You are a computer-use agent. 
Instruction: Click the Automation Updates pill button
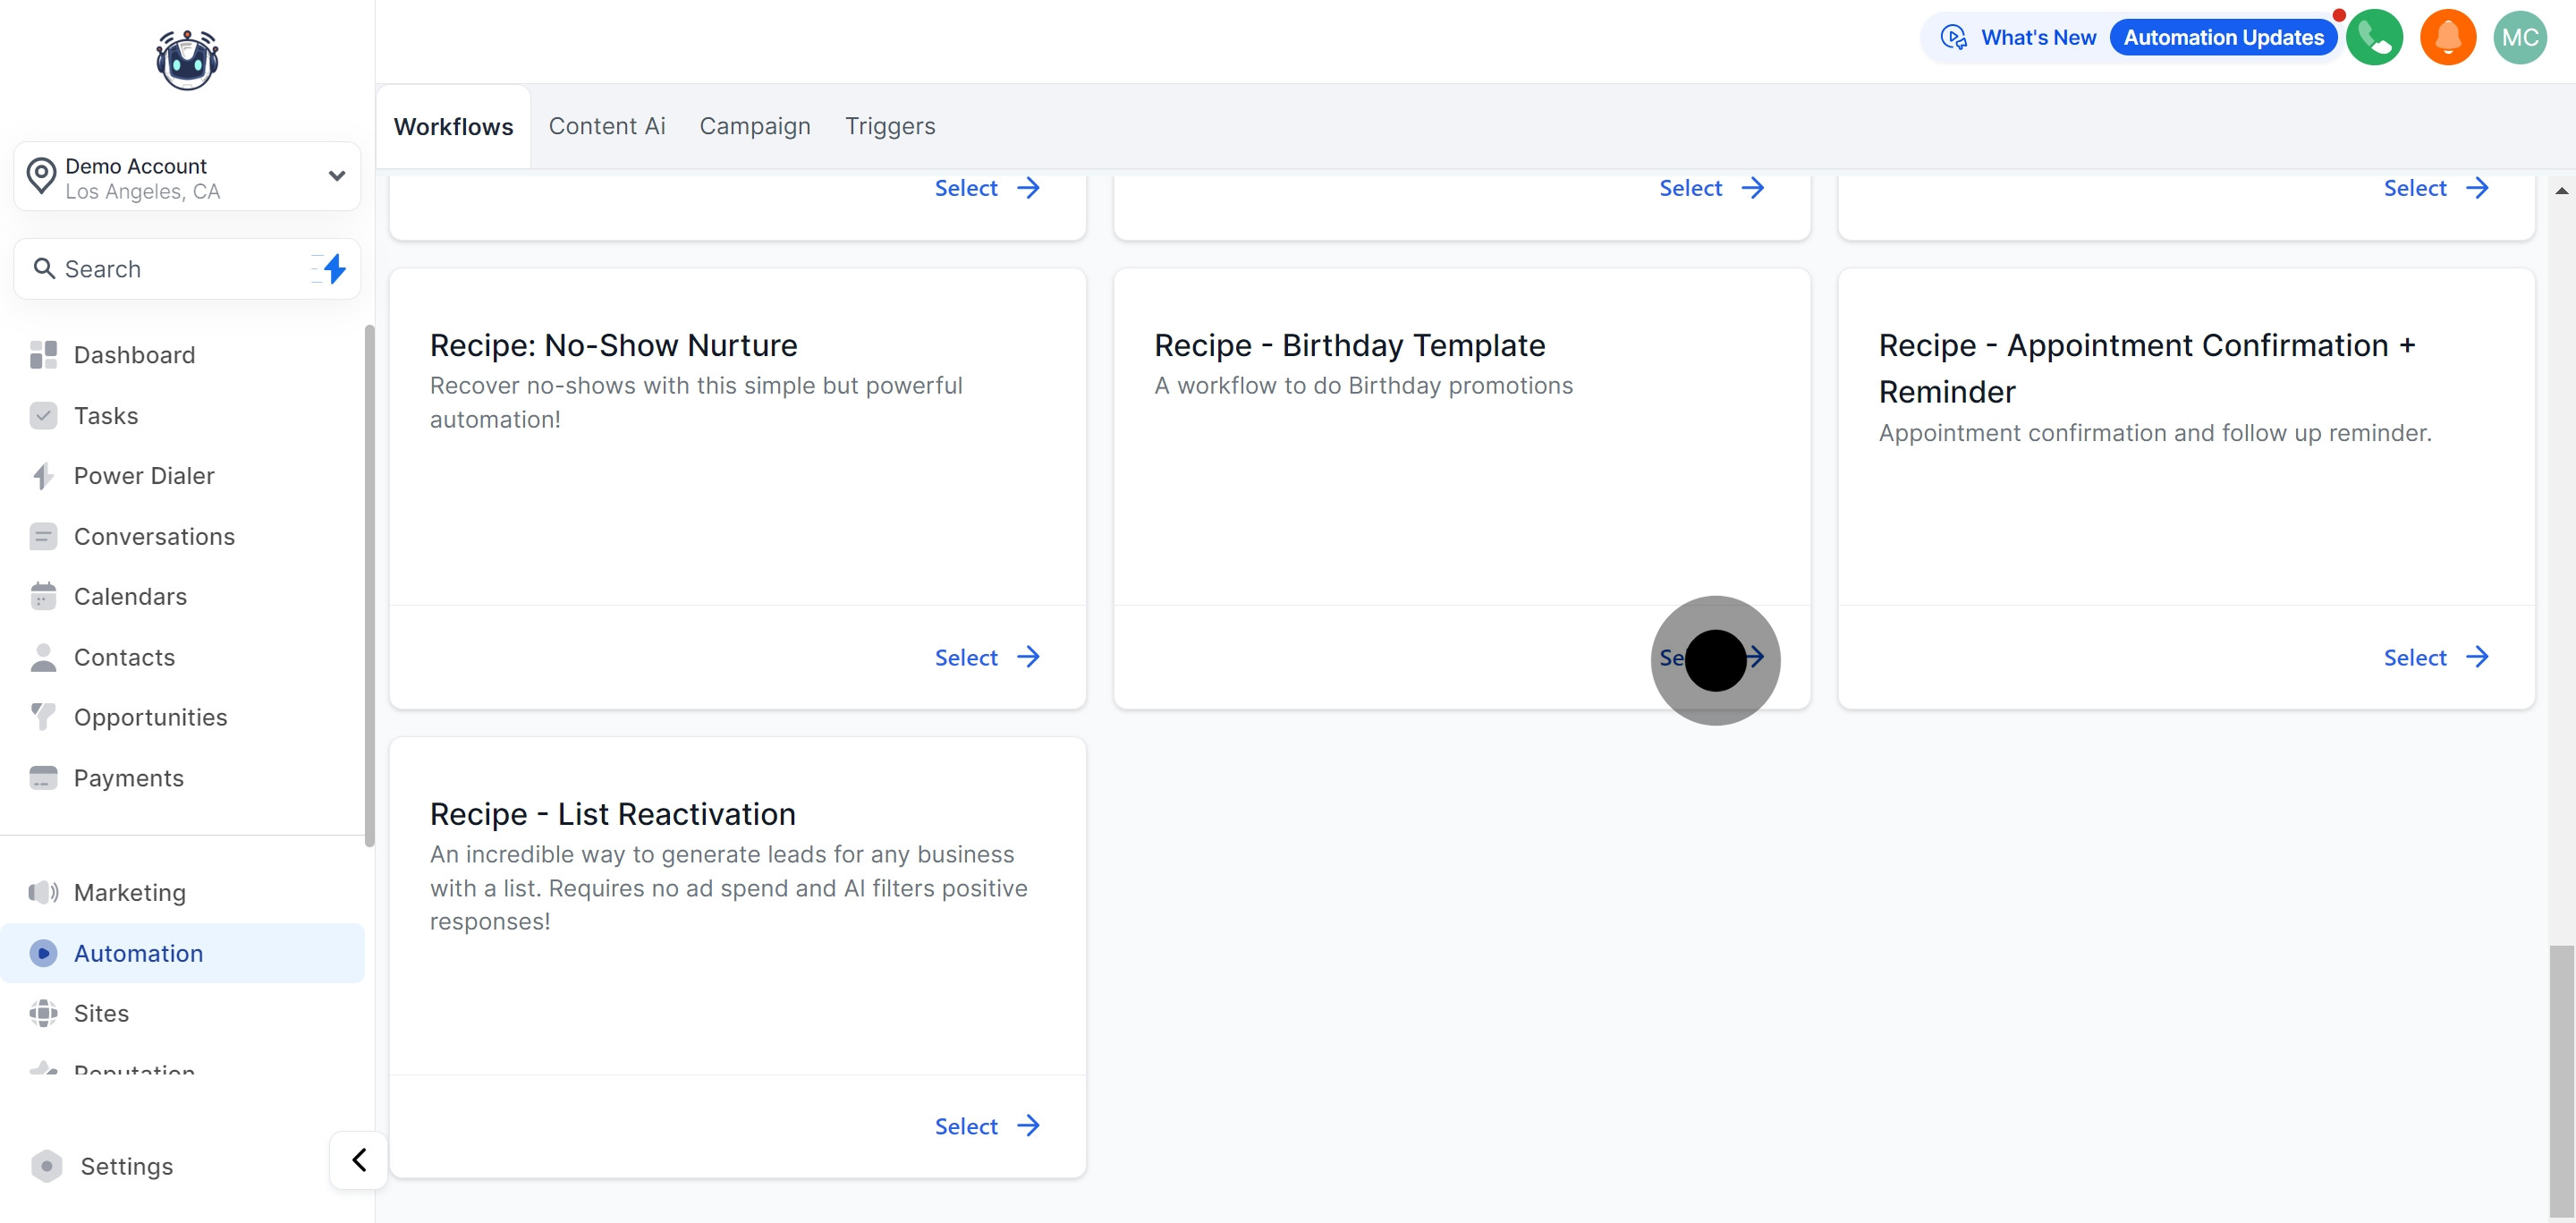(2223, 38)
